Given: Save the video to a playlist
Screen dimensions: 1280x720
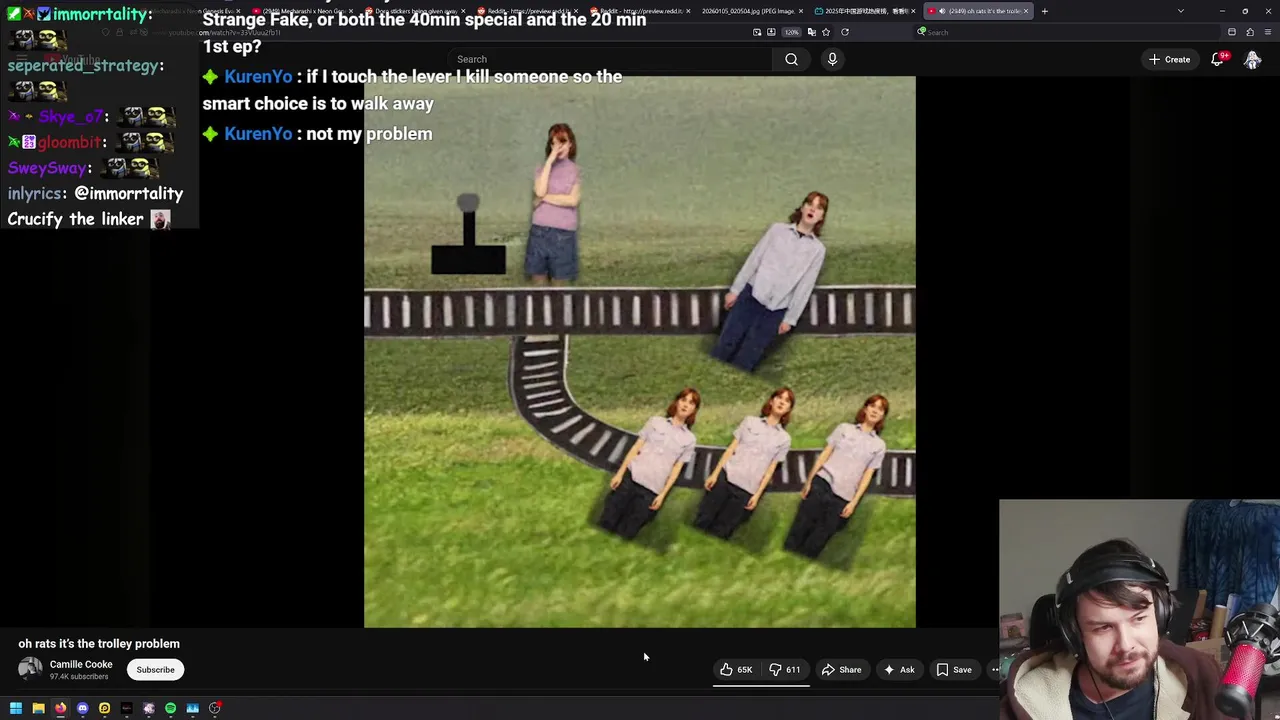Looking at the screenshot, I should coord(954,670).
